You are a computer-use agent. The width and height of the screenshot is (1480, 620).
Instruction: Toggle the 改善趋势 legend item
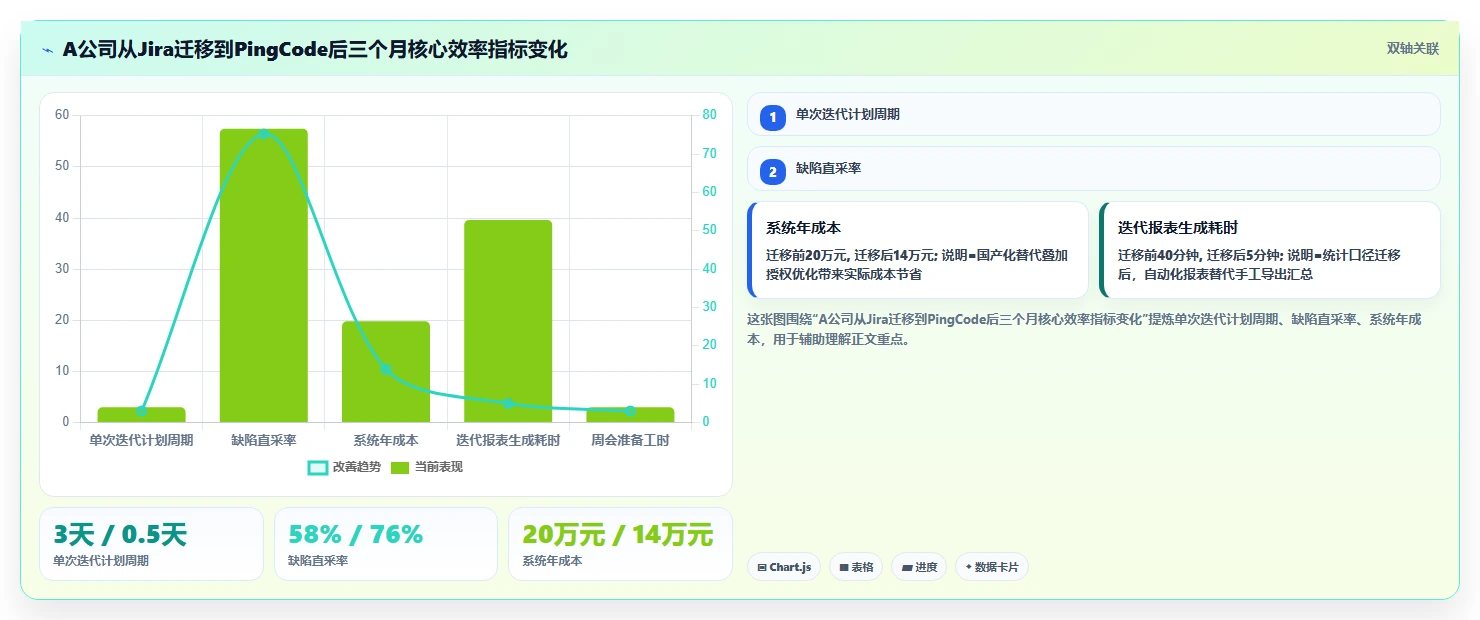344,467
